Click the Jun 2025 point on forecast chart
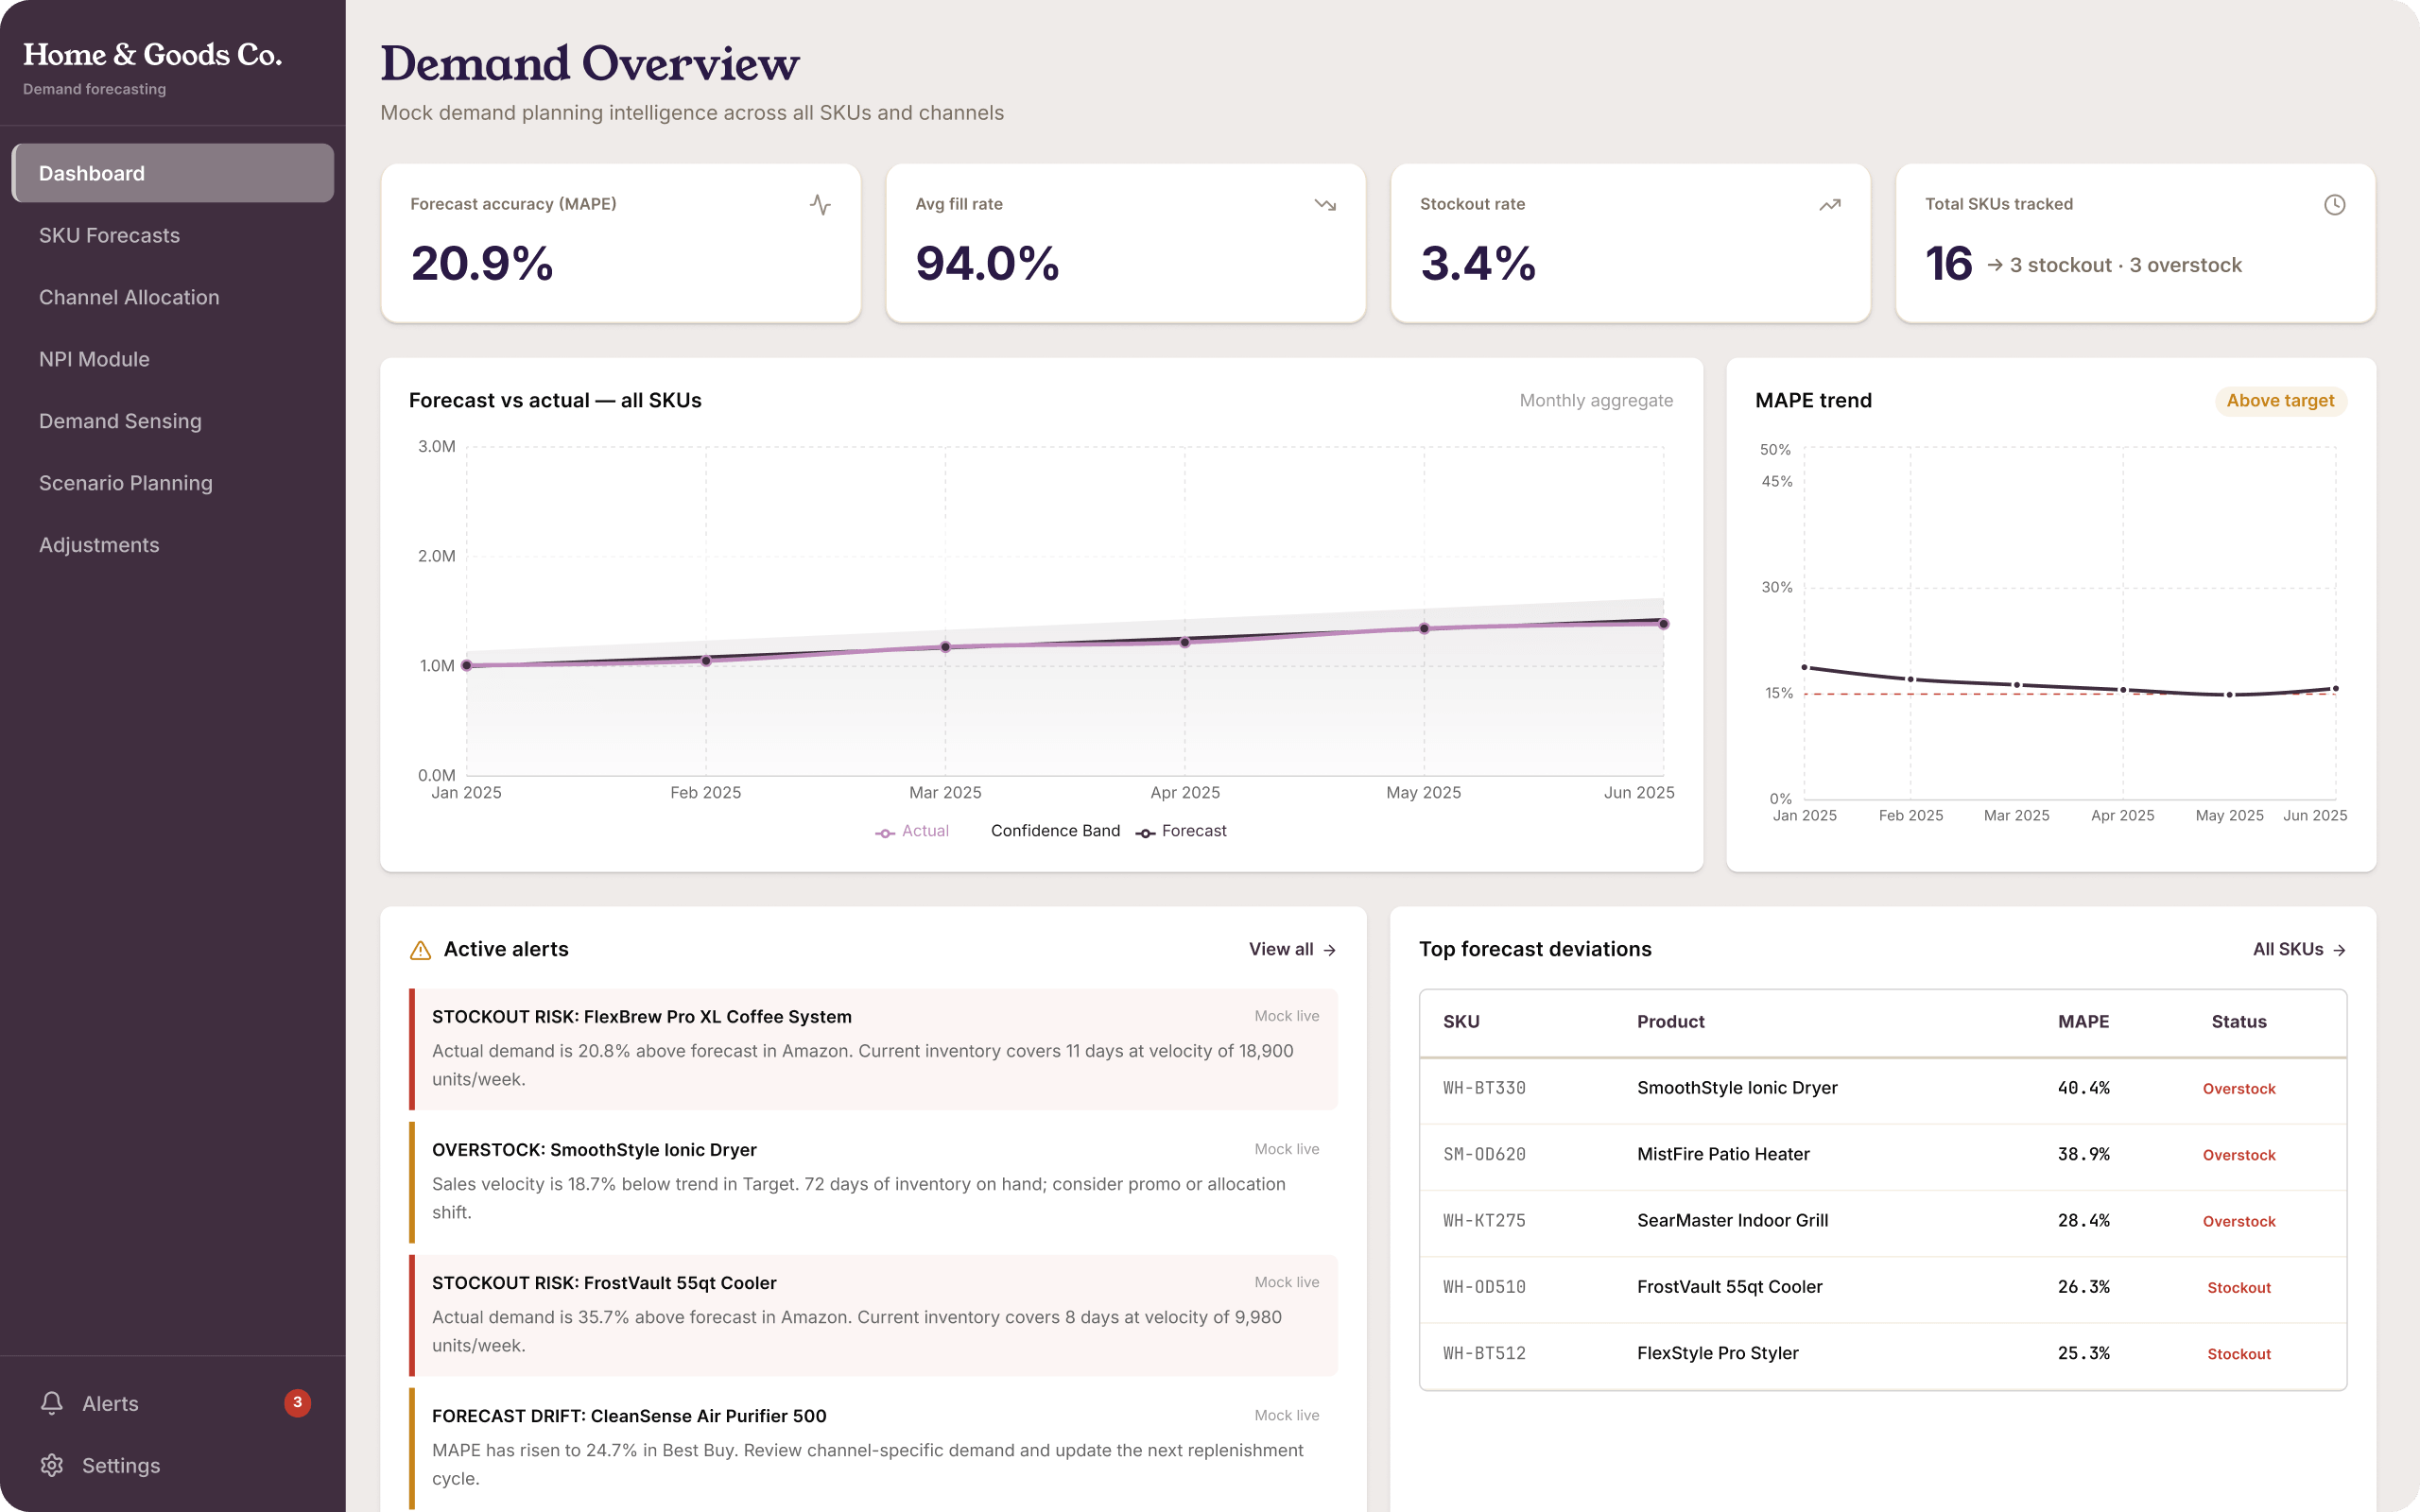 (x=1664, y=624)
